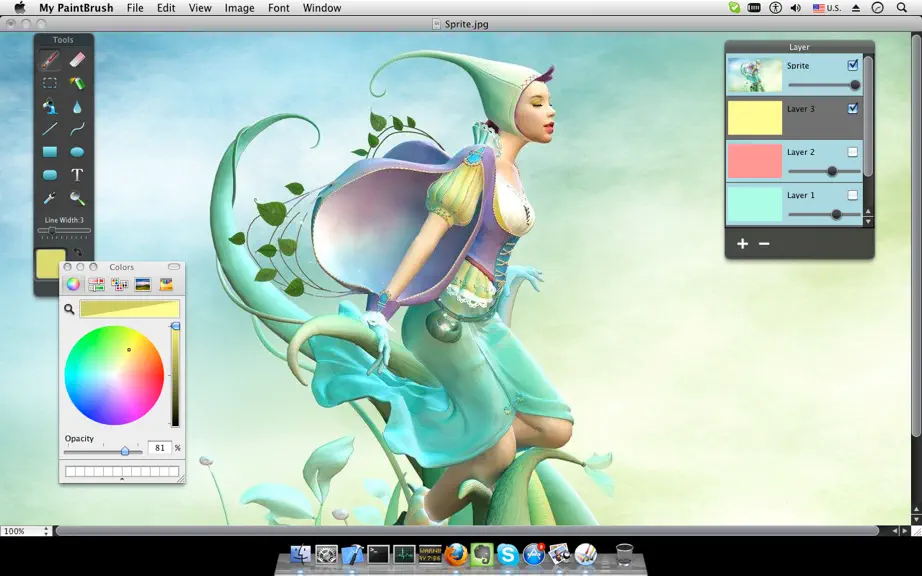The height and width of the screenshot is (576, 922).
Task: Click the volume icon in menu bar
Action: coord(796,8)
